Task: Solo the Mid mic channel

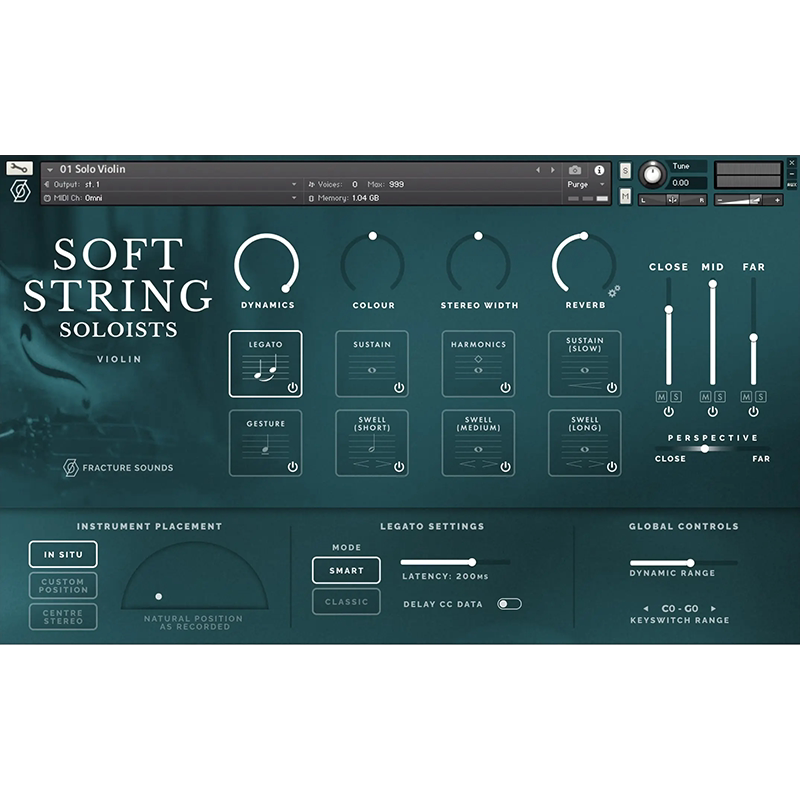Action: (720, 396)
